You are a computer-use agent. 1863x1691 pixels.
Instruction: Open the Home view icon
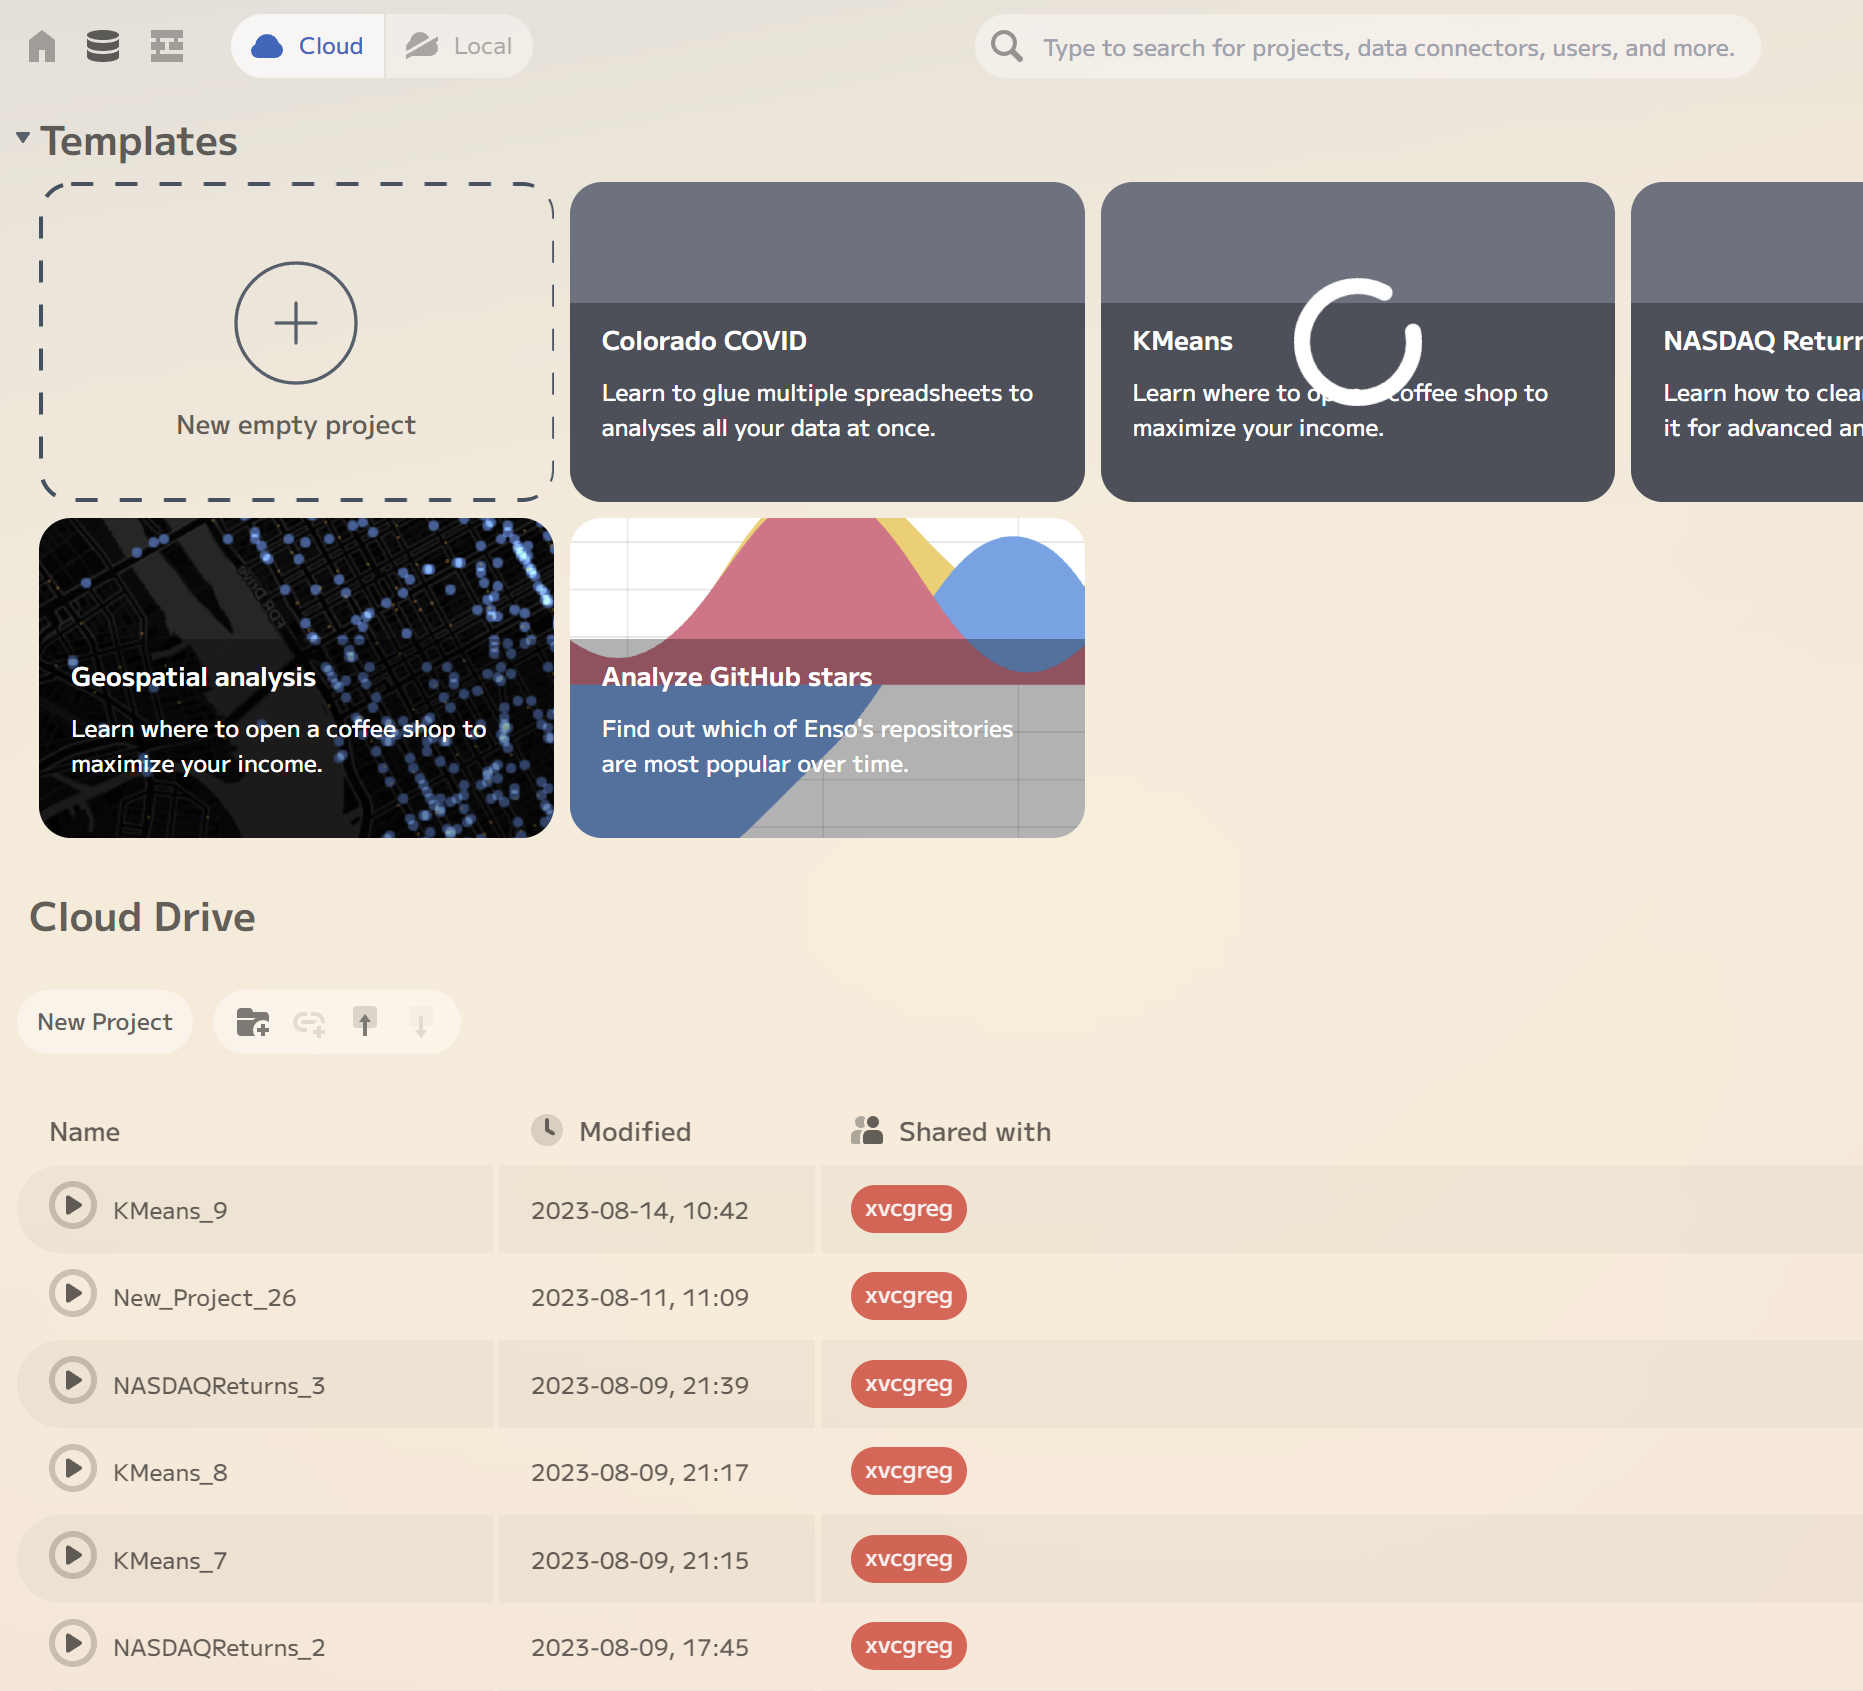(41, 46)
